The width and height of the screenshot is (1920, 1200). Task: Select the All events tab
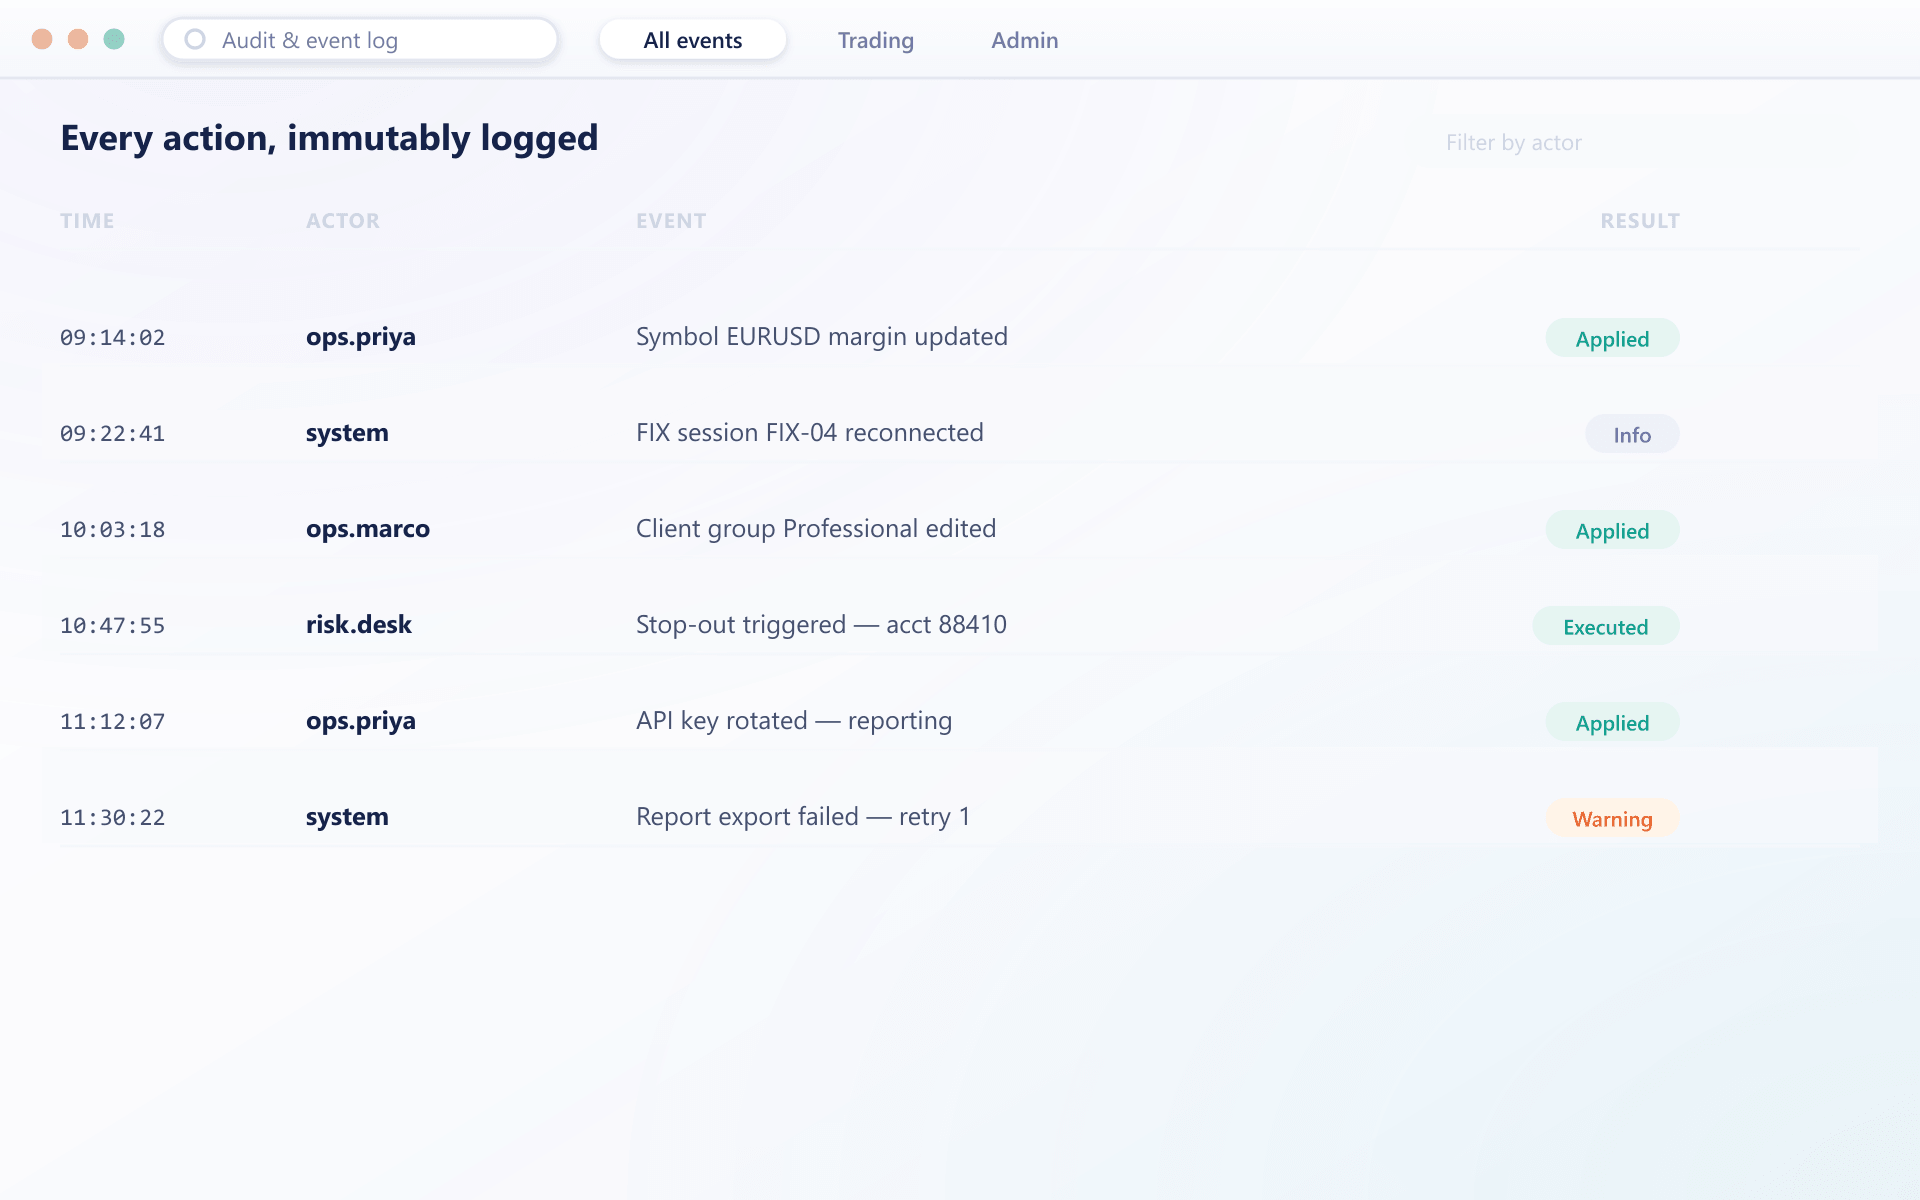[693, 40]
